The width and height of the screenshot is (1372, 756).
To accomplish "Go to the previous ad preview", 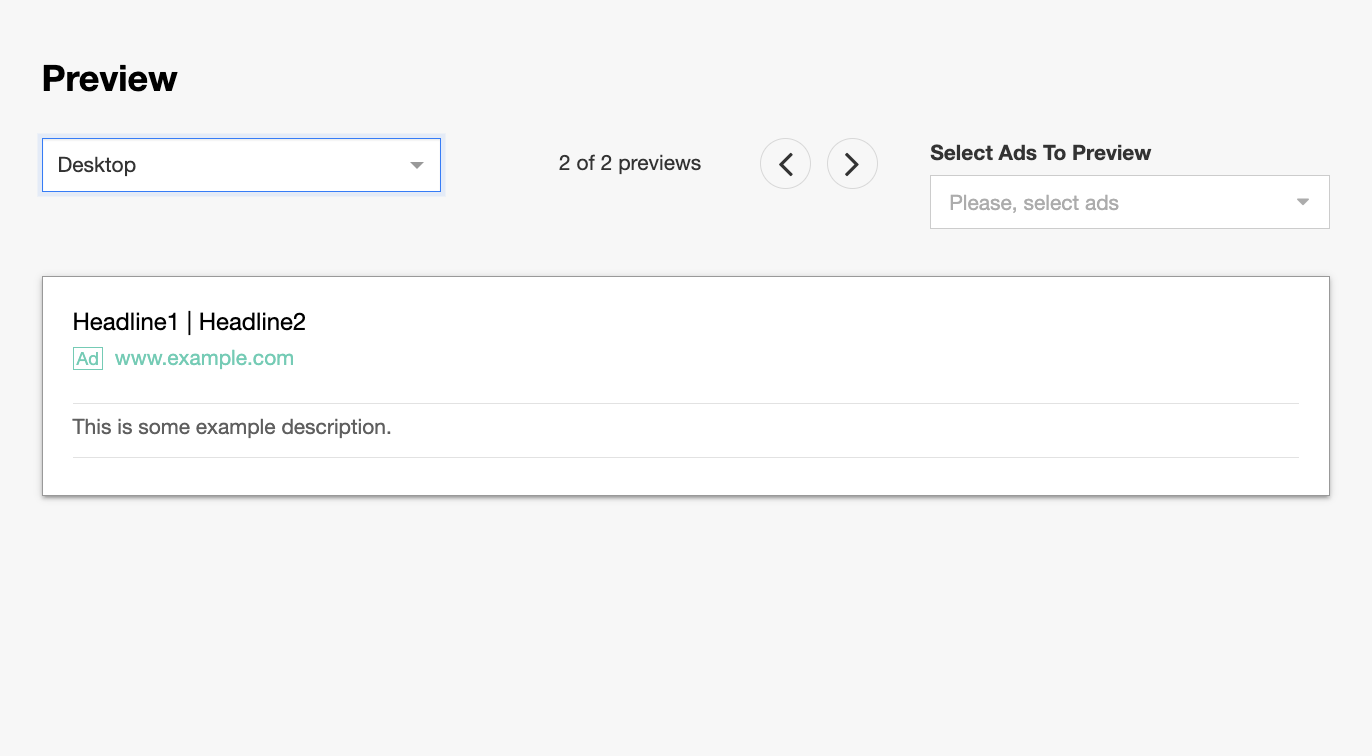I will pos(785,163).
